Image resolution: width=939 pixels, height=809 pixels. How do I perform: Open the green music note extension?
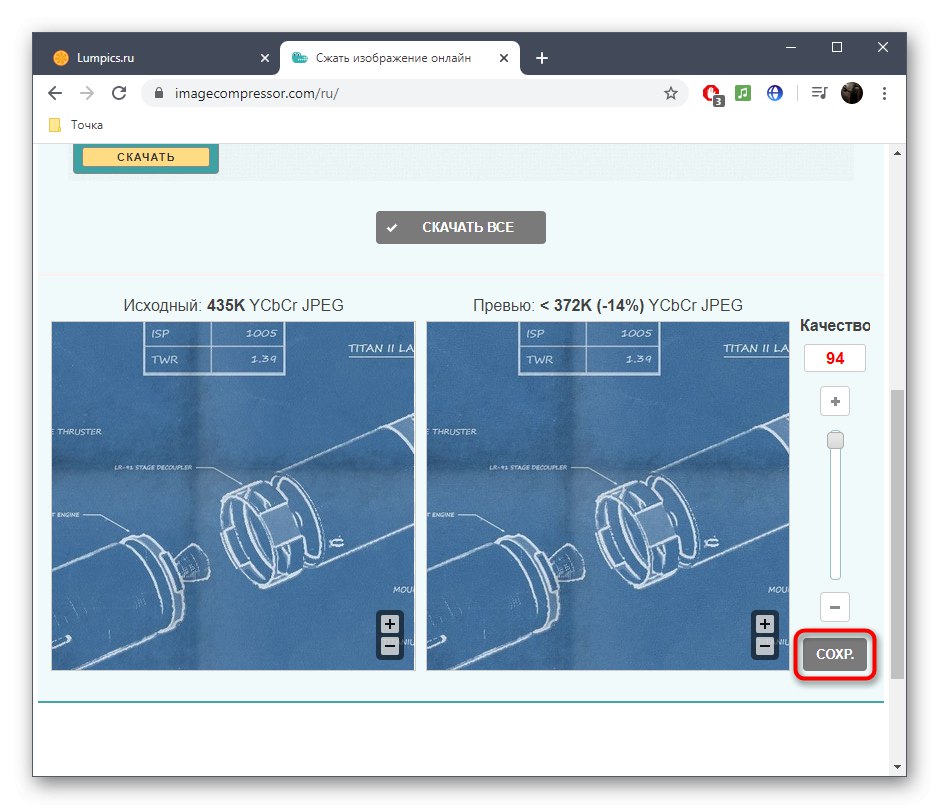pos(743,93)
